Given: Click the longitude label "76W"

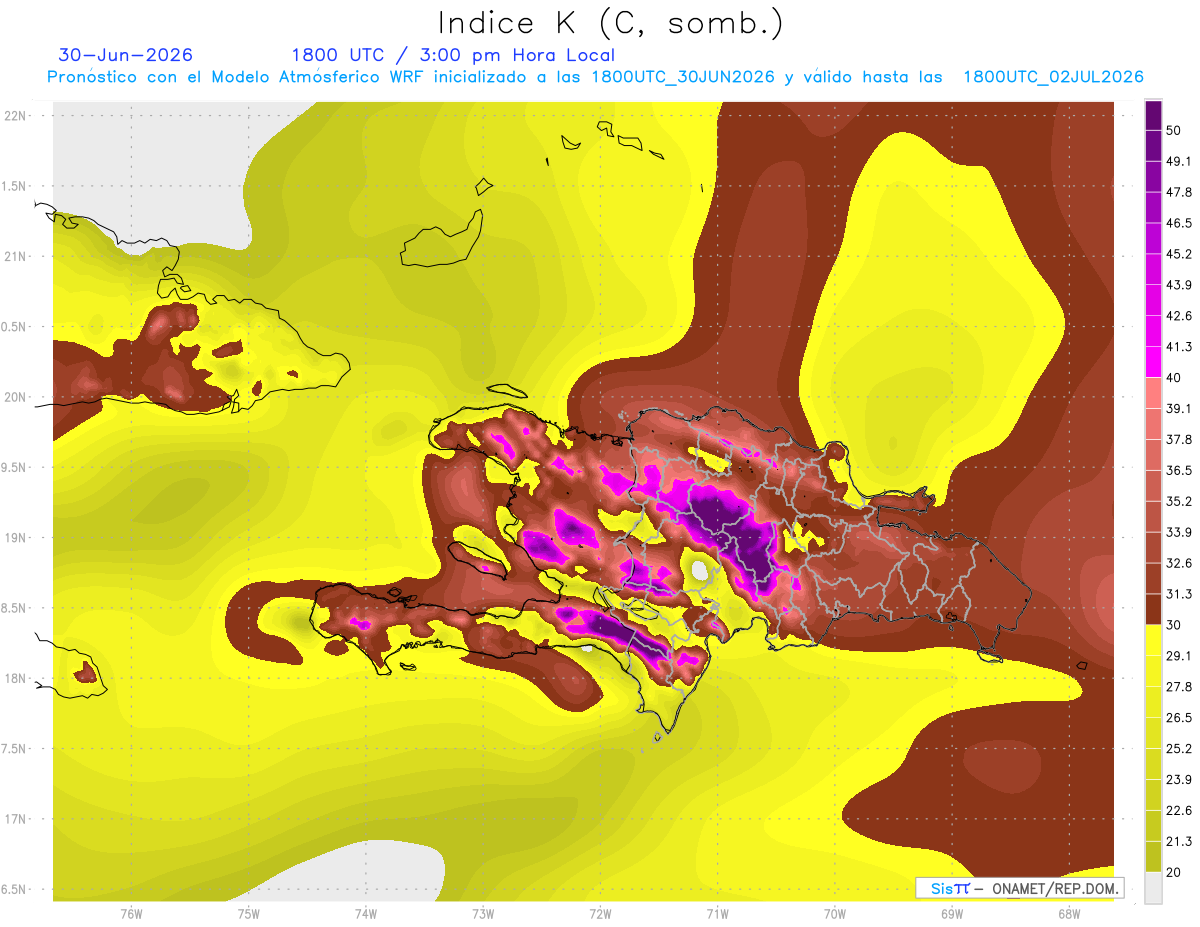Looking at the screenshot, I should [131, 913].
